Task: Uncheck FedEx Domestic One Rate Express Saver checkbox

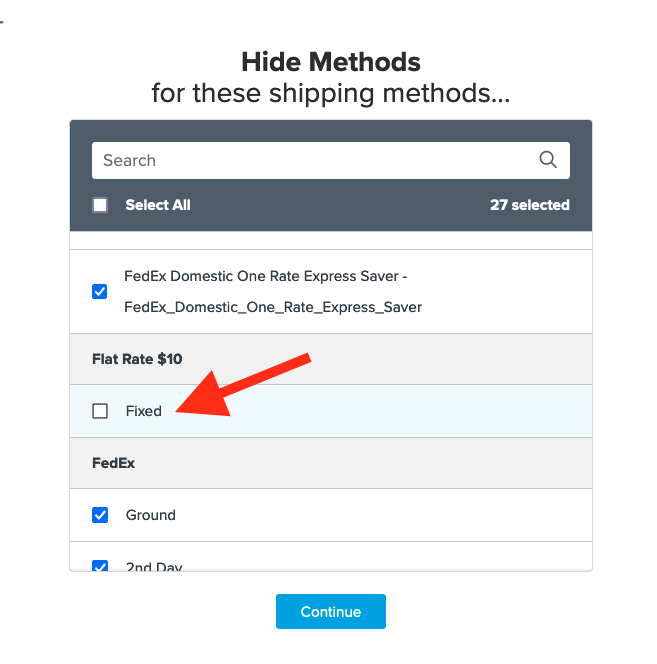Action: tap(100, 292)
